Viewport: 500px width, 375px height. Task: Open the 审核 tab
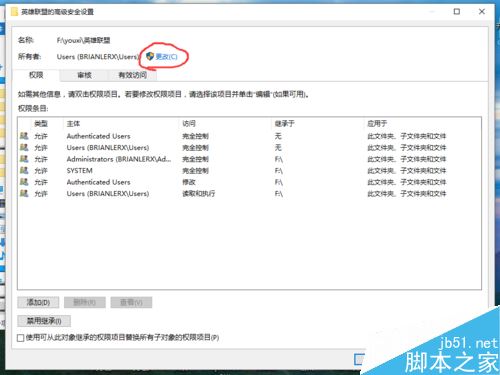click(x=84, y=75)
